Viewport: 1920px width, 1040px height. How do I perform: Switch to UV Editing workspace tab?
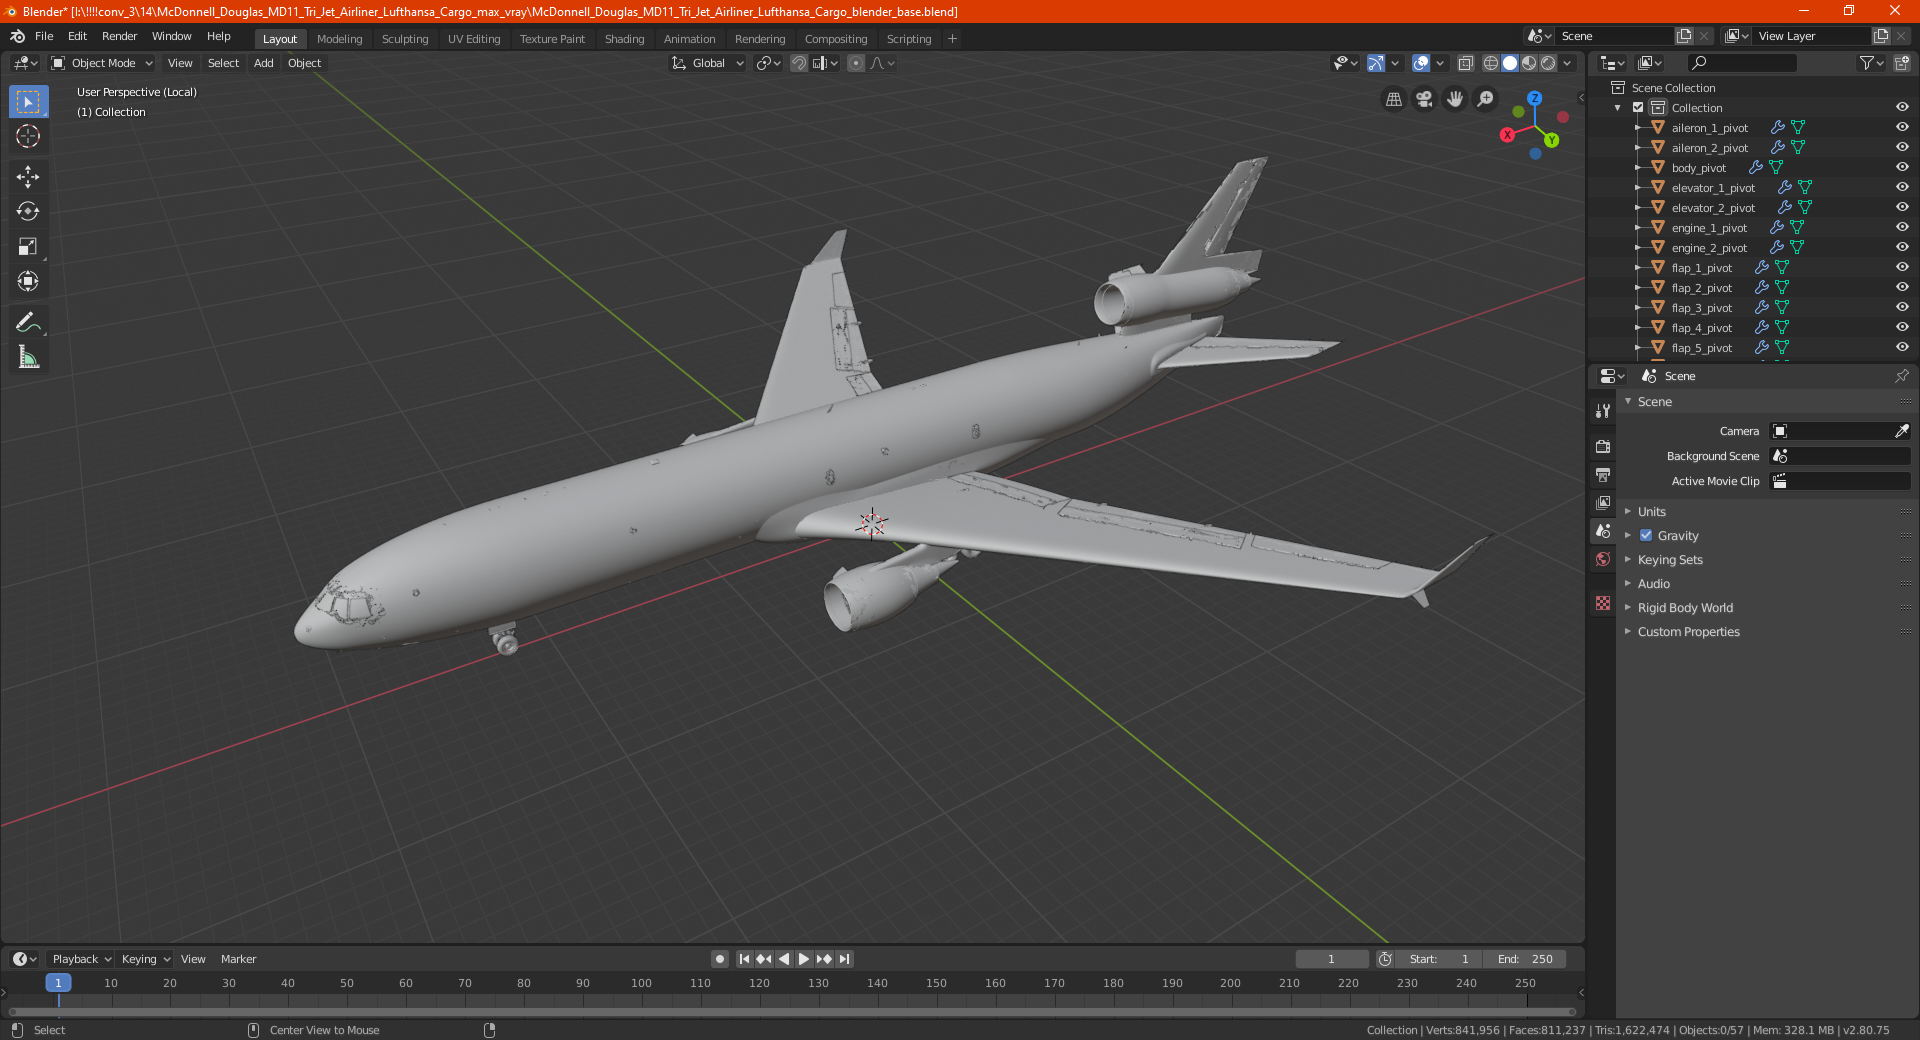pyautogui.click(x=474, y=39)
